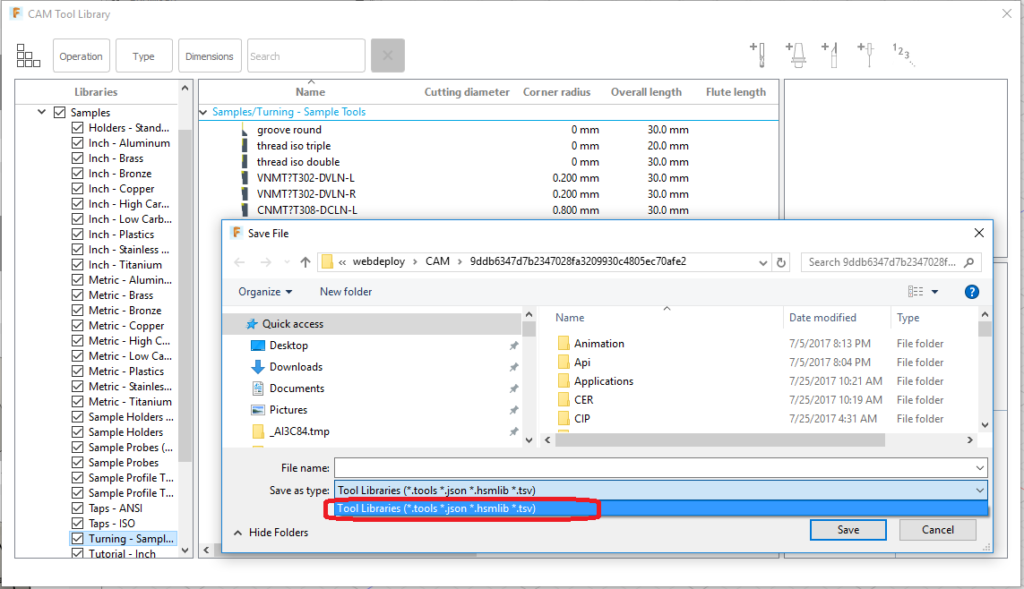This screenshot has height=589, width=1024.
Task: Click the Operation filter button
Action: point(81,56)
